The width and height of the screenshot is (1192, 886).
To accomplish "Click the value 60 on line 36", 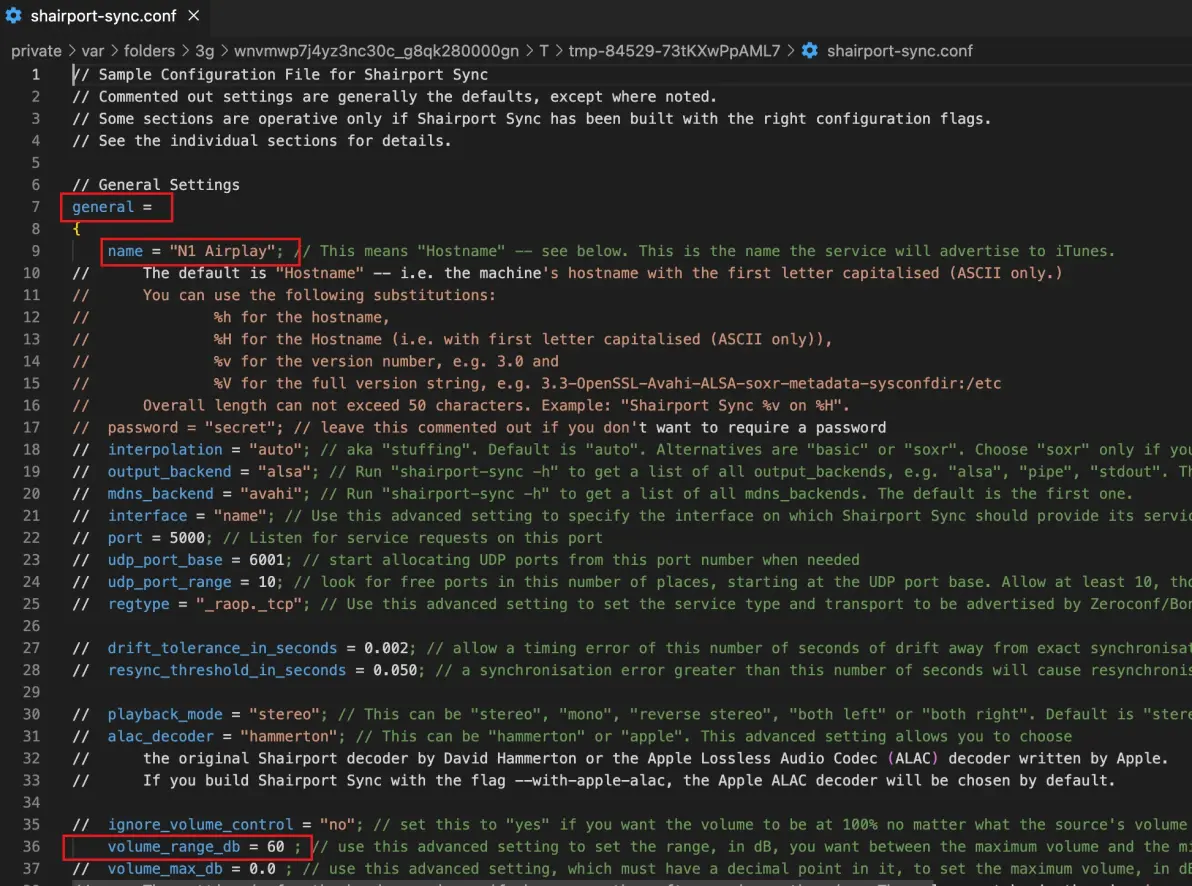I will 275,846.
